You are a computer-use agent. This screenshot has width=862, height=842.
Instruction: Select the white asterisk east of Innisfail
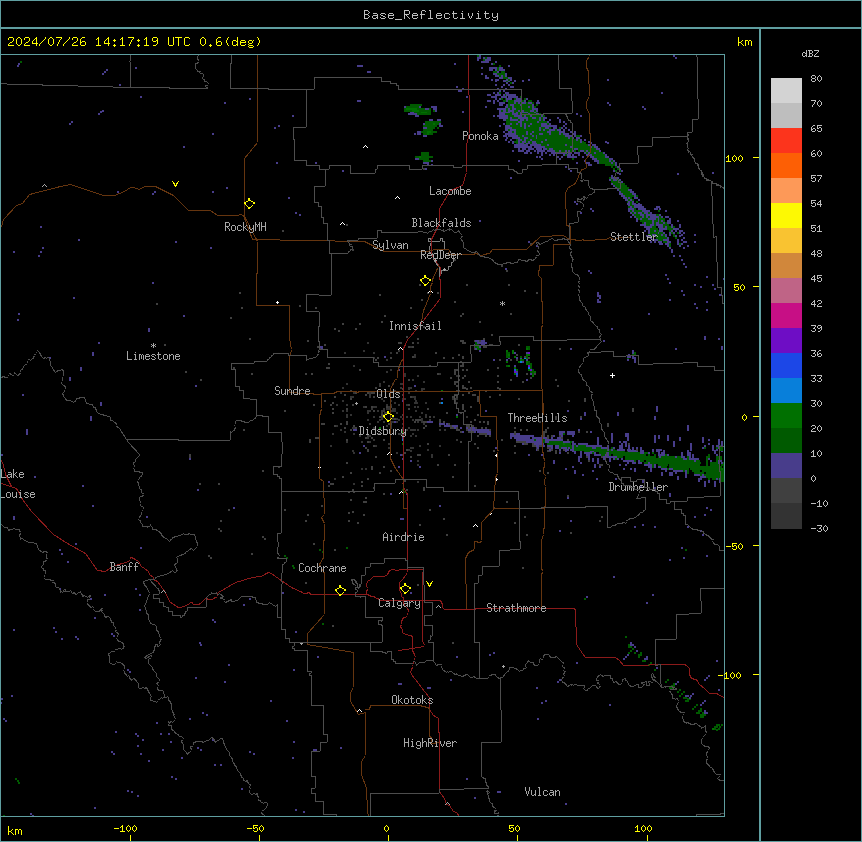(502, 303)
